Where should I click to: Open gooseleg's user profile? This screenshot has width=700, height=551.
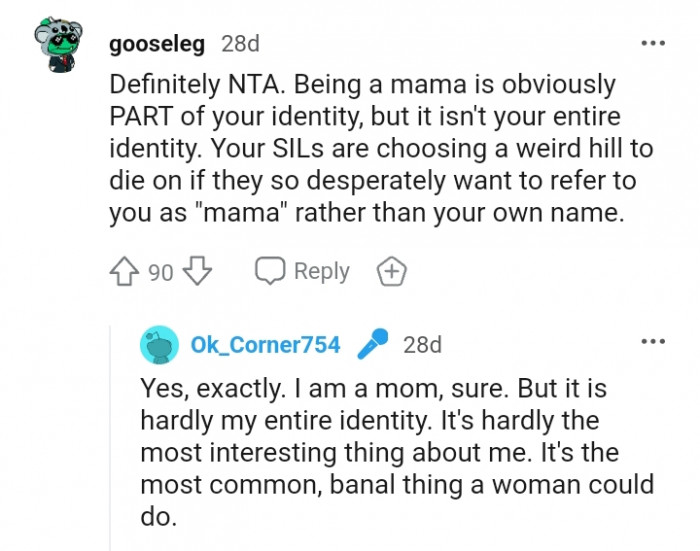[x=157, y=44]
